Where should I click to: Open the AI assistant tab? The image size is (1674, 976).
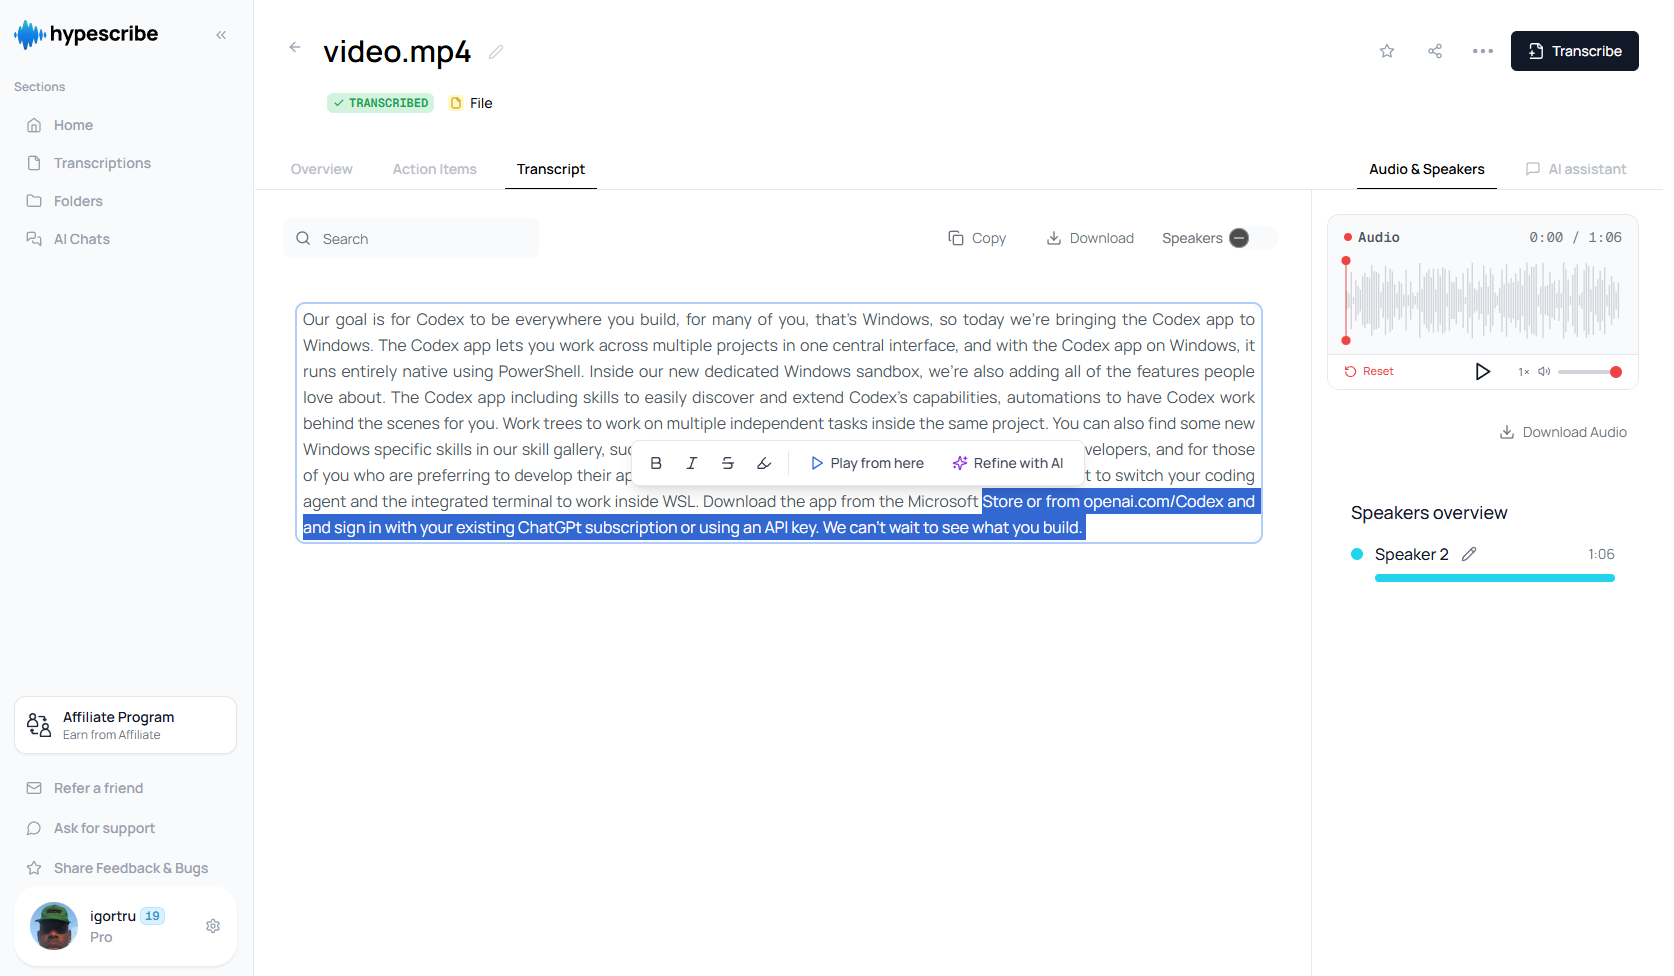pyautogui.click(x=1576, y=169)
